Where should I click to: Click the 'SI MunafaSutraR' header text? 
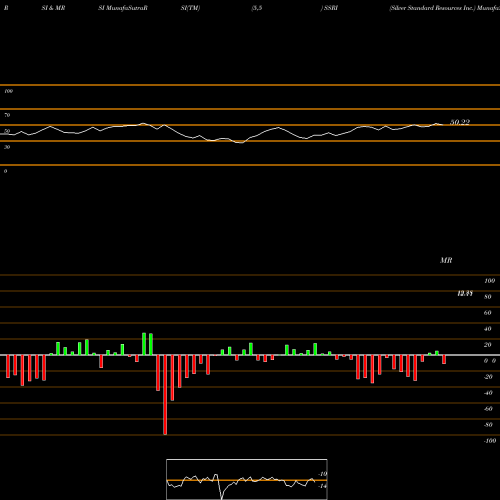pos(123,8)
